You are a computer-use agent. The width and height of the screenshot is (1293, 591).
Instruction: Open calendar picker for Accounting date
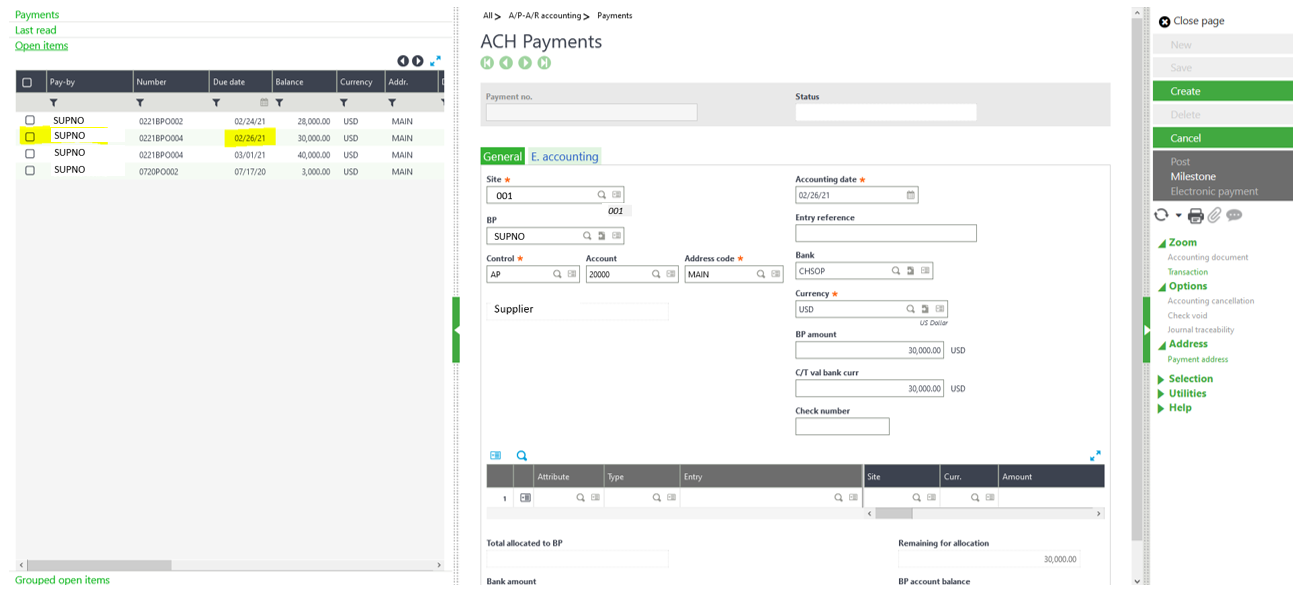pyautogui.click(x=910, y=195)
